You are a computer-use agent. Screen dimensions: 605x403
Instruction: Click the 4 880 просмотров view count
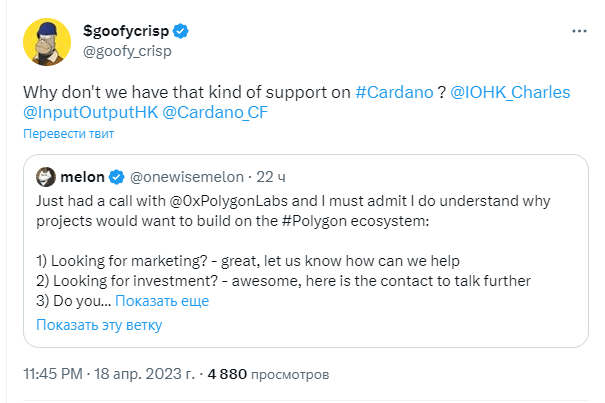coord(268,374)
